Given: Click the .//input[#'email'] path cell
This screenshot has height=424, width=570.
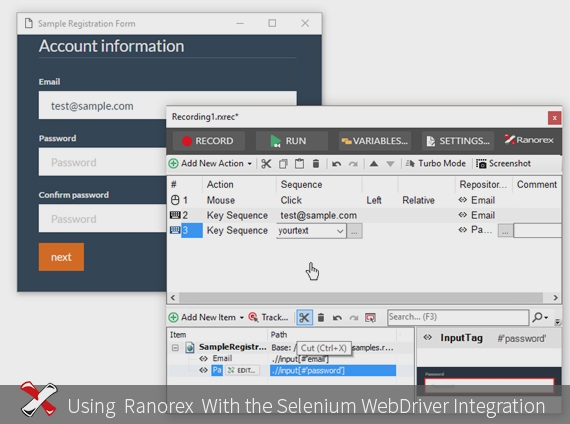Looking at the screenshot, I should 300,359.
